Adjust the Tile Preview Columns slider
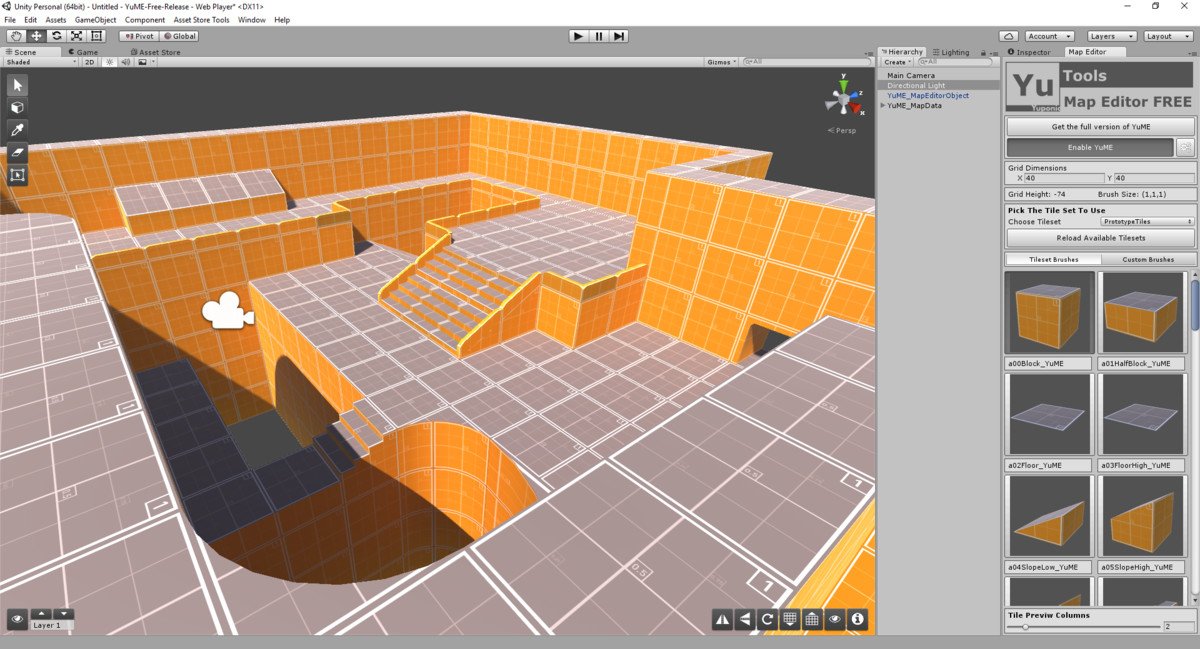Image resolution: width=1200 pixels, height=649 pixels. click(x=1025, y=627)
